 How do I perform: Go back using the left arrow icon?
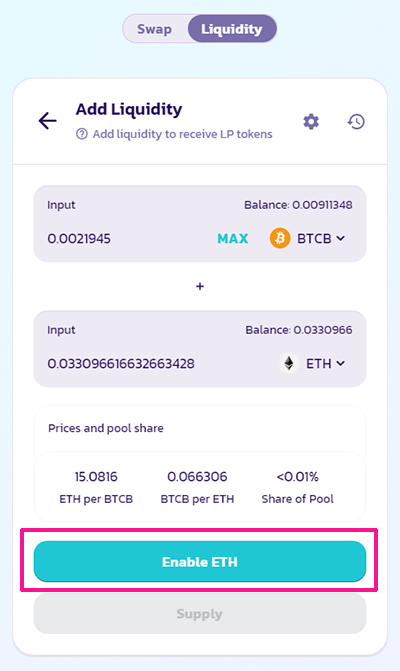[x=47, y=121]
